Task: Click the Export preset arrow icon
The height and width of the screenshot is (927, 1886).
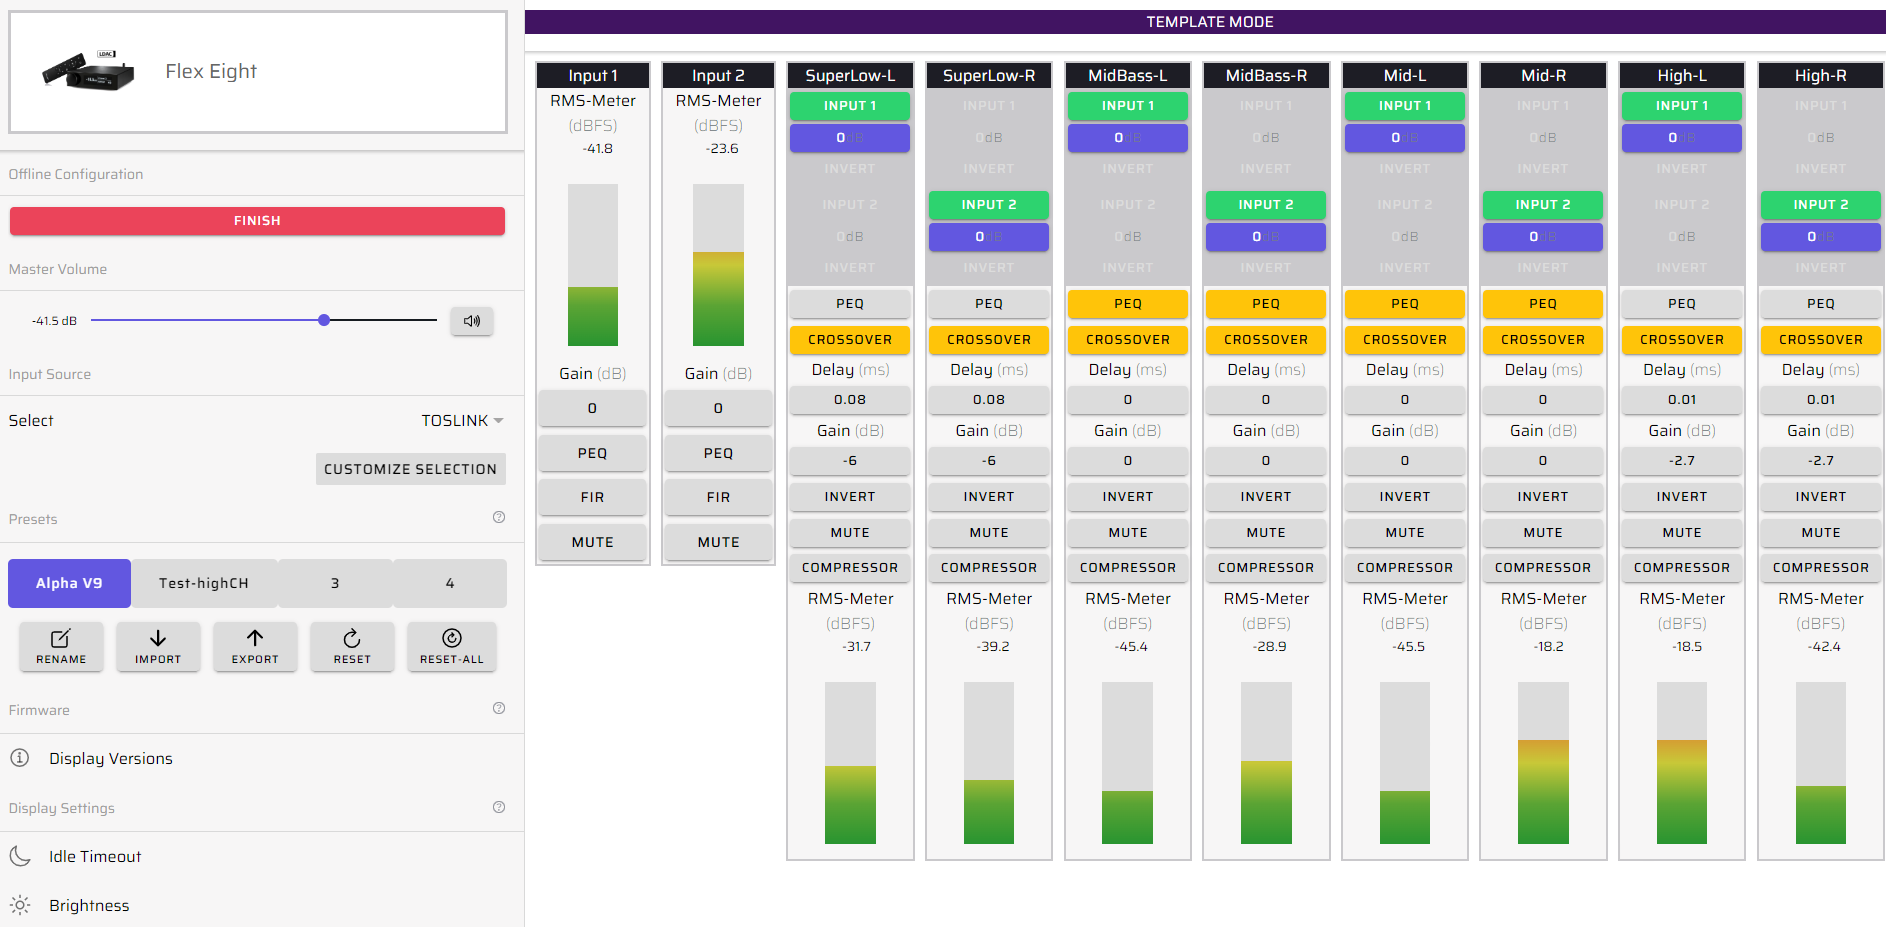Action: coord(255,639)
